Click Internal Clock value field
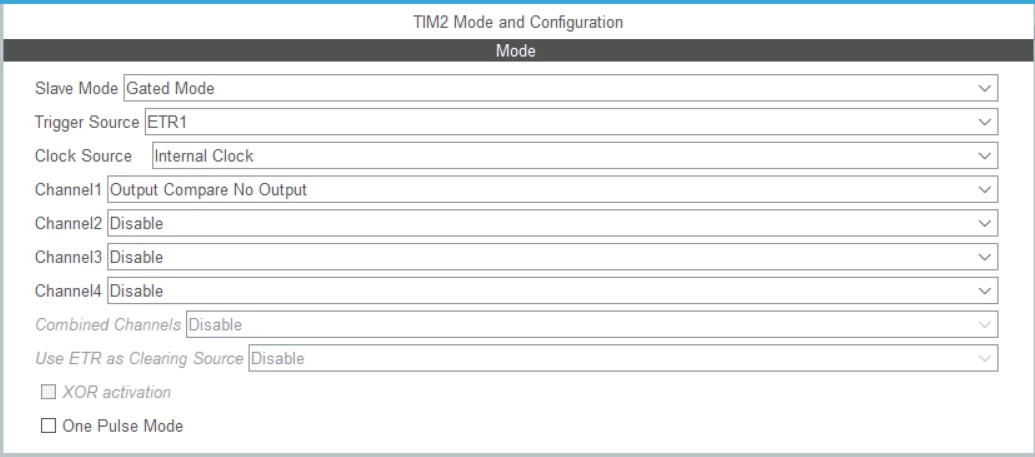Image resolution: width=1035 pixels, height=457 pixels. pos(575,156)
